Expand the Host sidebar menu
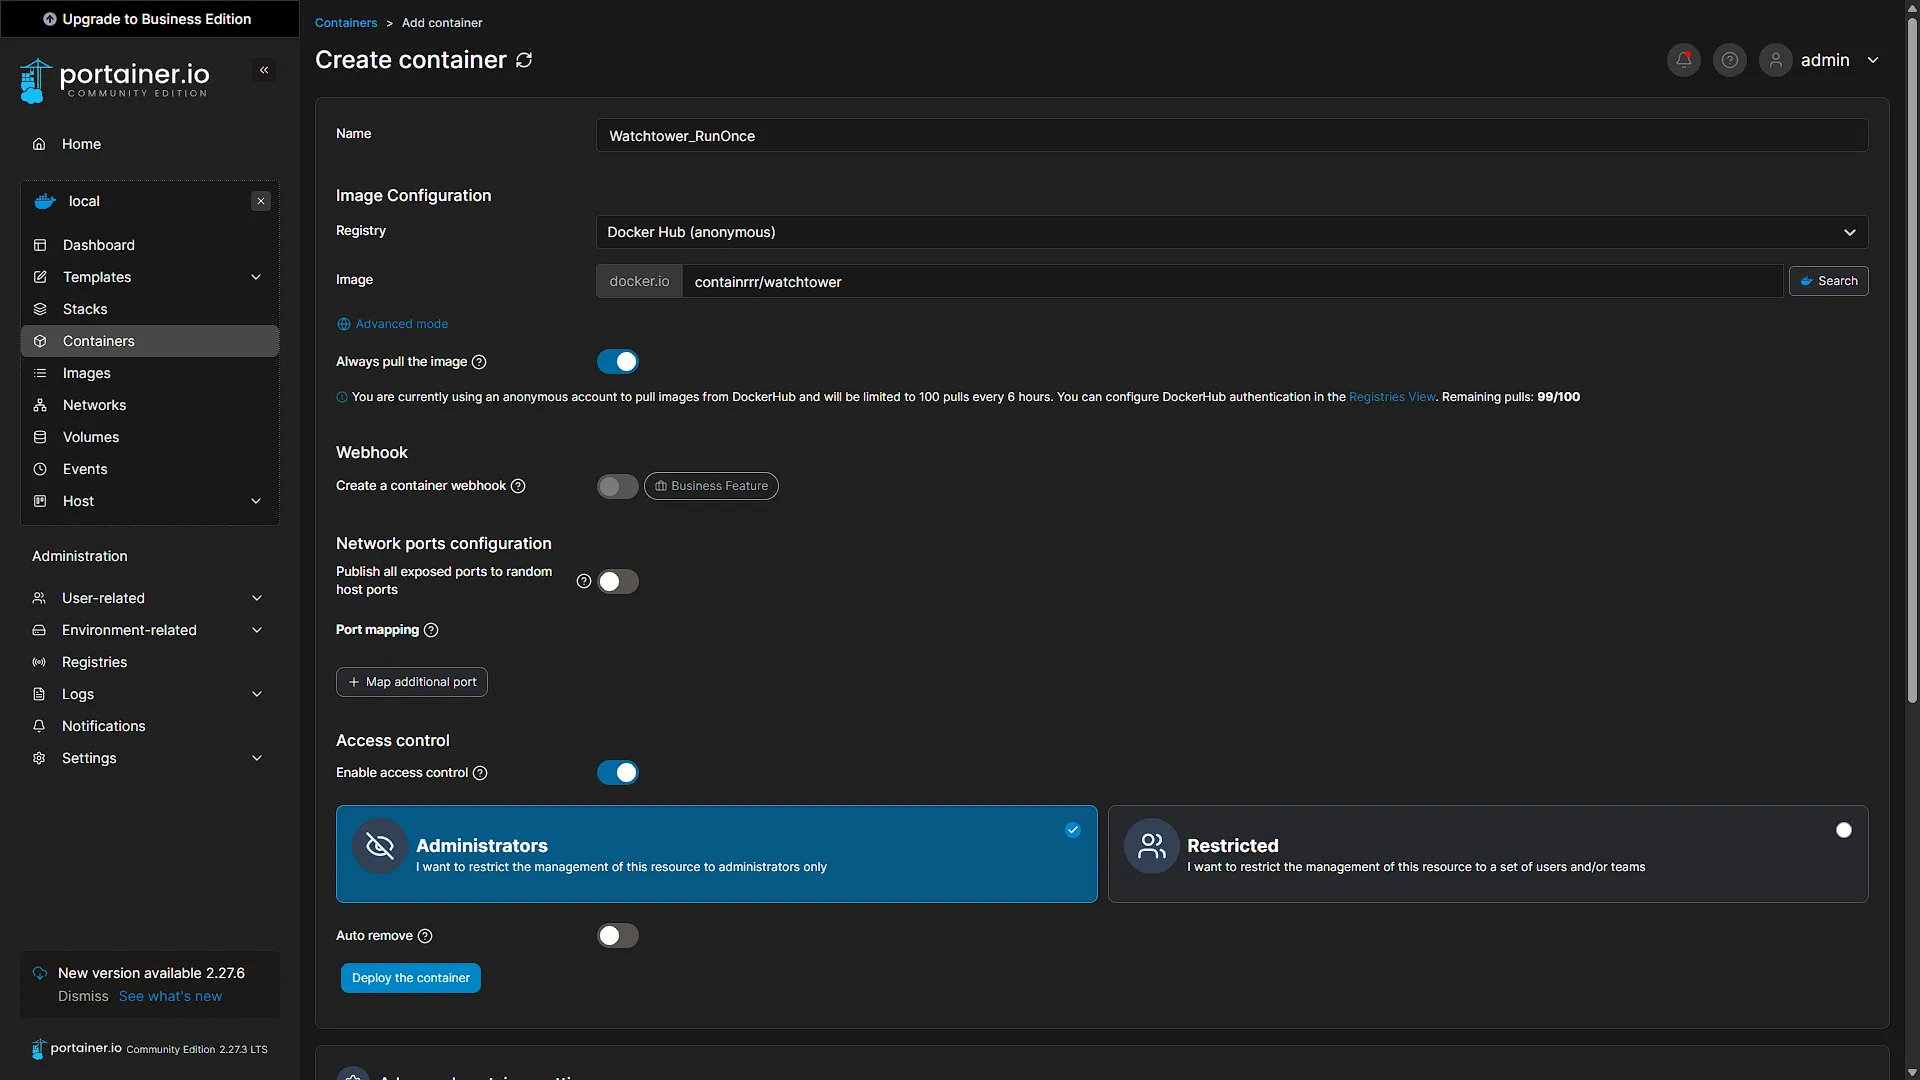Image resolution: width=1920 pixels, height=1080 pixels. coord(150,501)
